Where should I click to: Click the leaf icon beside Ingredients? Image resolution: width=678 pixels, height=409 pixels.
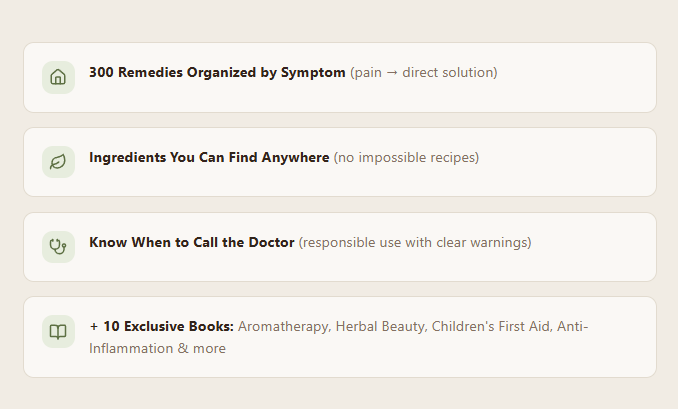pyautogui.click(x=58, y=162)
